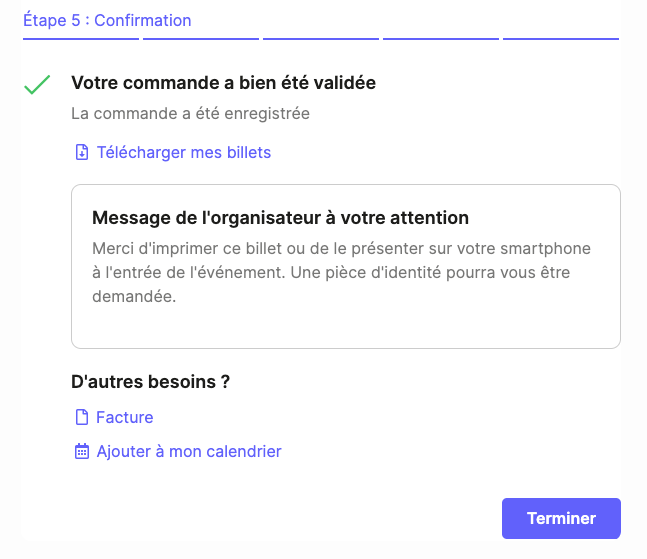This screenshot has height=559, width=647.
Task: Click the download icon beside Télécharger mes billets
Action: 82,152
